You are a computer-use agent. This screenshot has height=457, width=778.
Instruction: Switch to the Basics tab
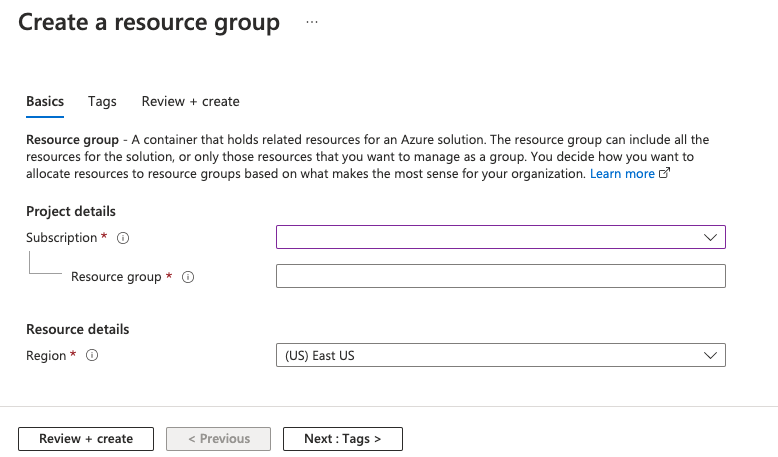click(x=45, y=101)
